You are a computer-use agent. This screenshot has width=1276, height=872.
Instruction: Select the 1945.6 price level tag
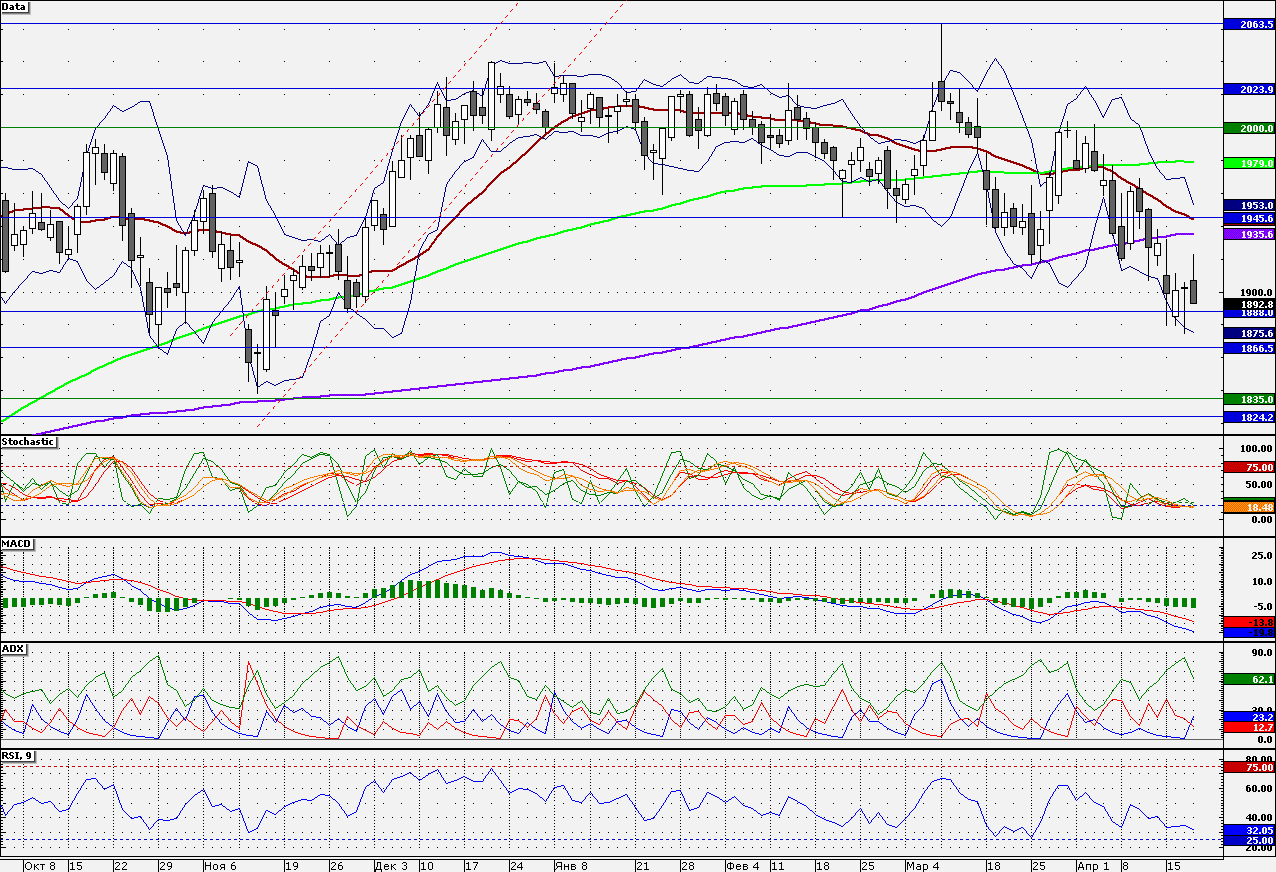1249,218
